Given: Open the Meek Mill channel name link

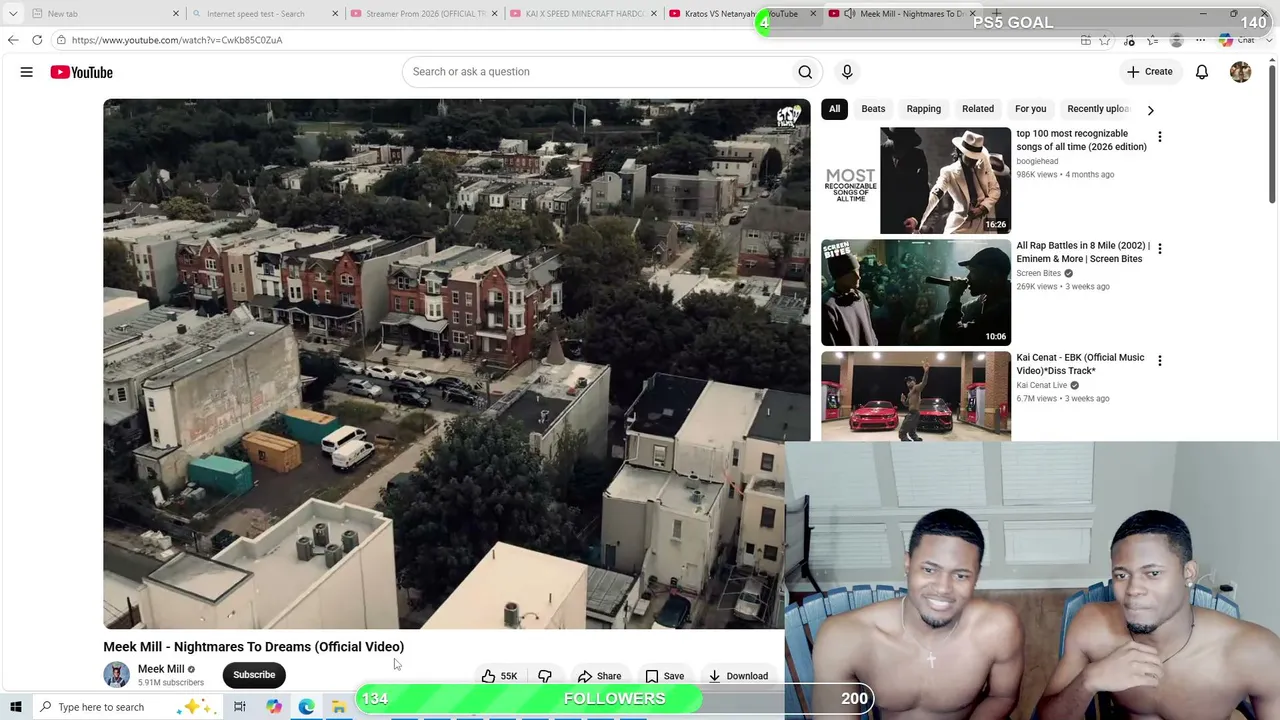Looking at the screenshot, I should pos(161,669).
